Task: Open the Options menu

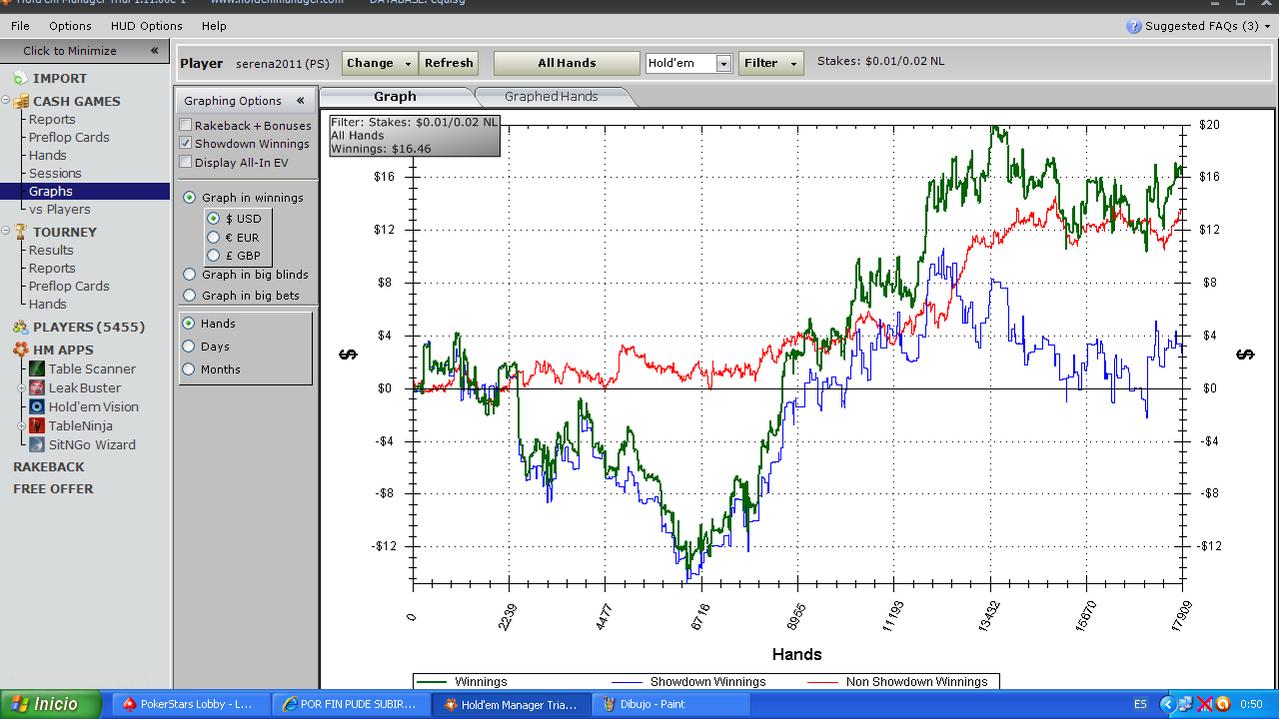Action: click(70, 26)
